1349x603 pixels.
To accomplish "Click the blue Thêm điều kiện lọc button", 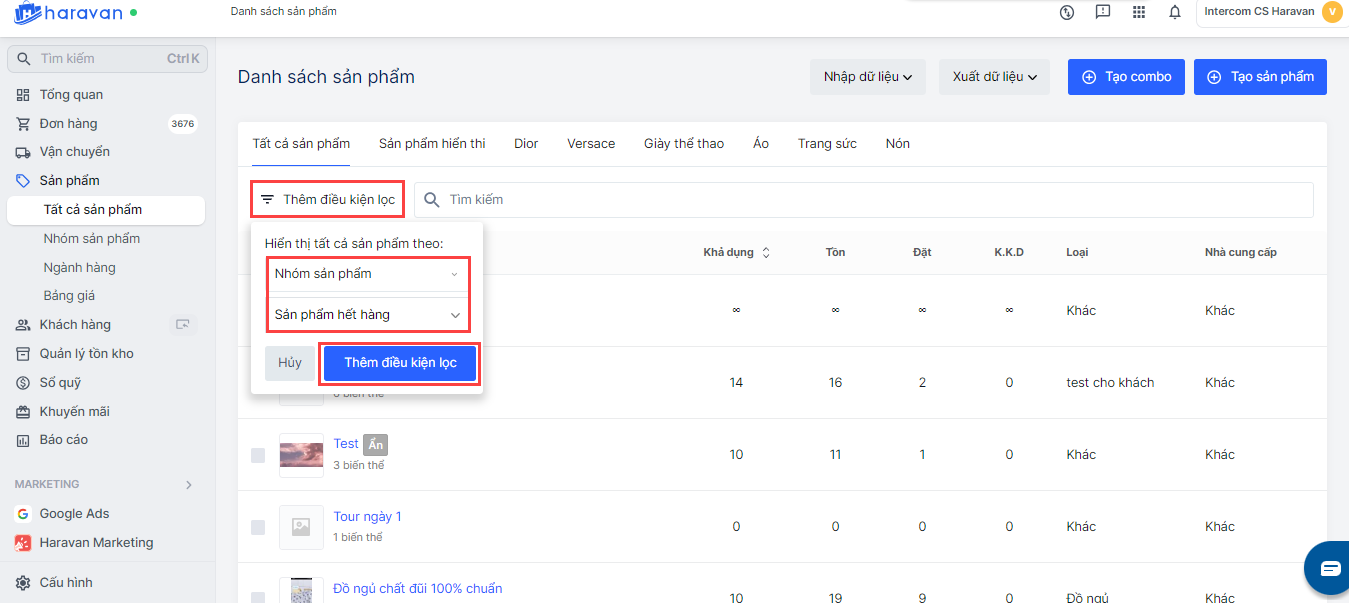I will click(400, 363).
